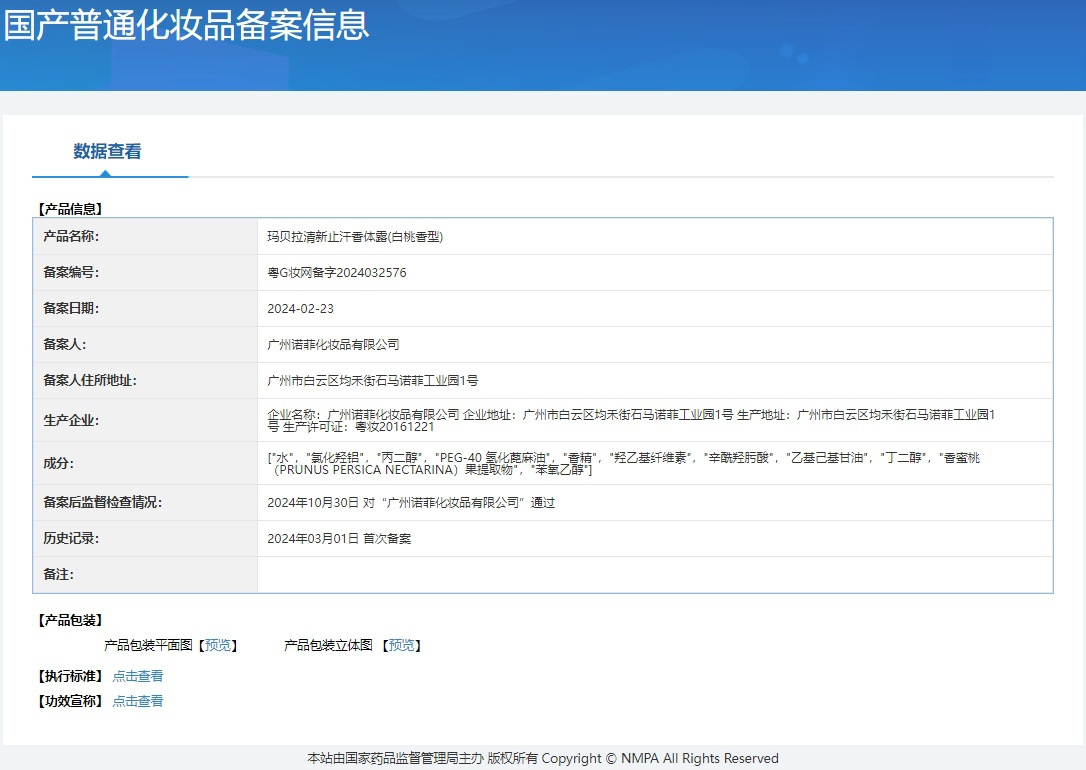Select the 【产品信息】 section heading
The width and height of the screenshot is (1086, 770).
(70, 208)
